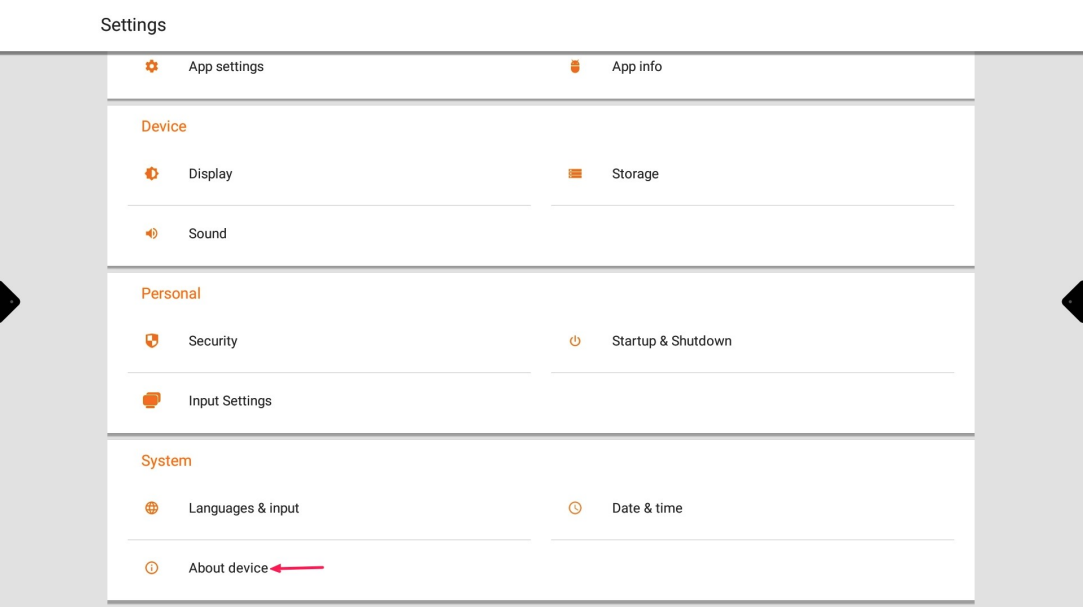Click the Security shield icon
This screenshot has height=609, width=1084.
pyautogui.click(x=152, y=341)
